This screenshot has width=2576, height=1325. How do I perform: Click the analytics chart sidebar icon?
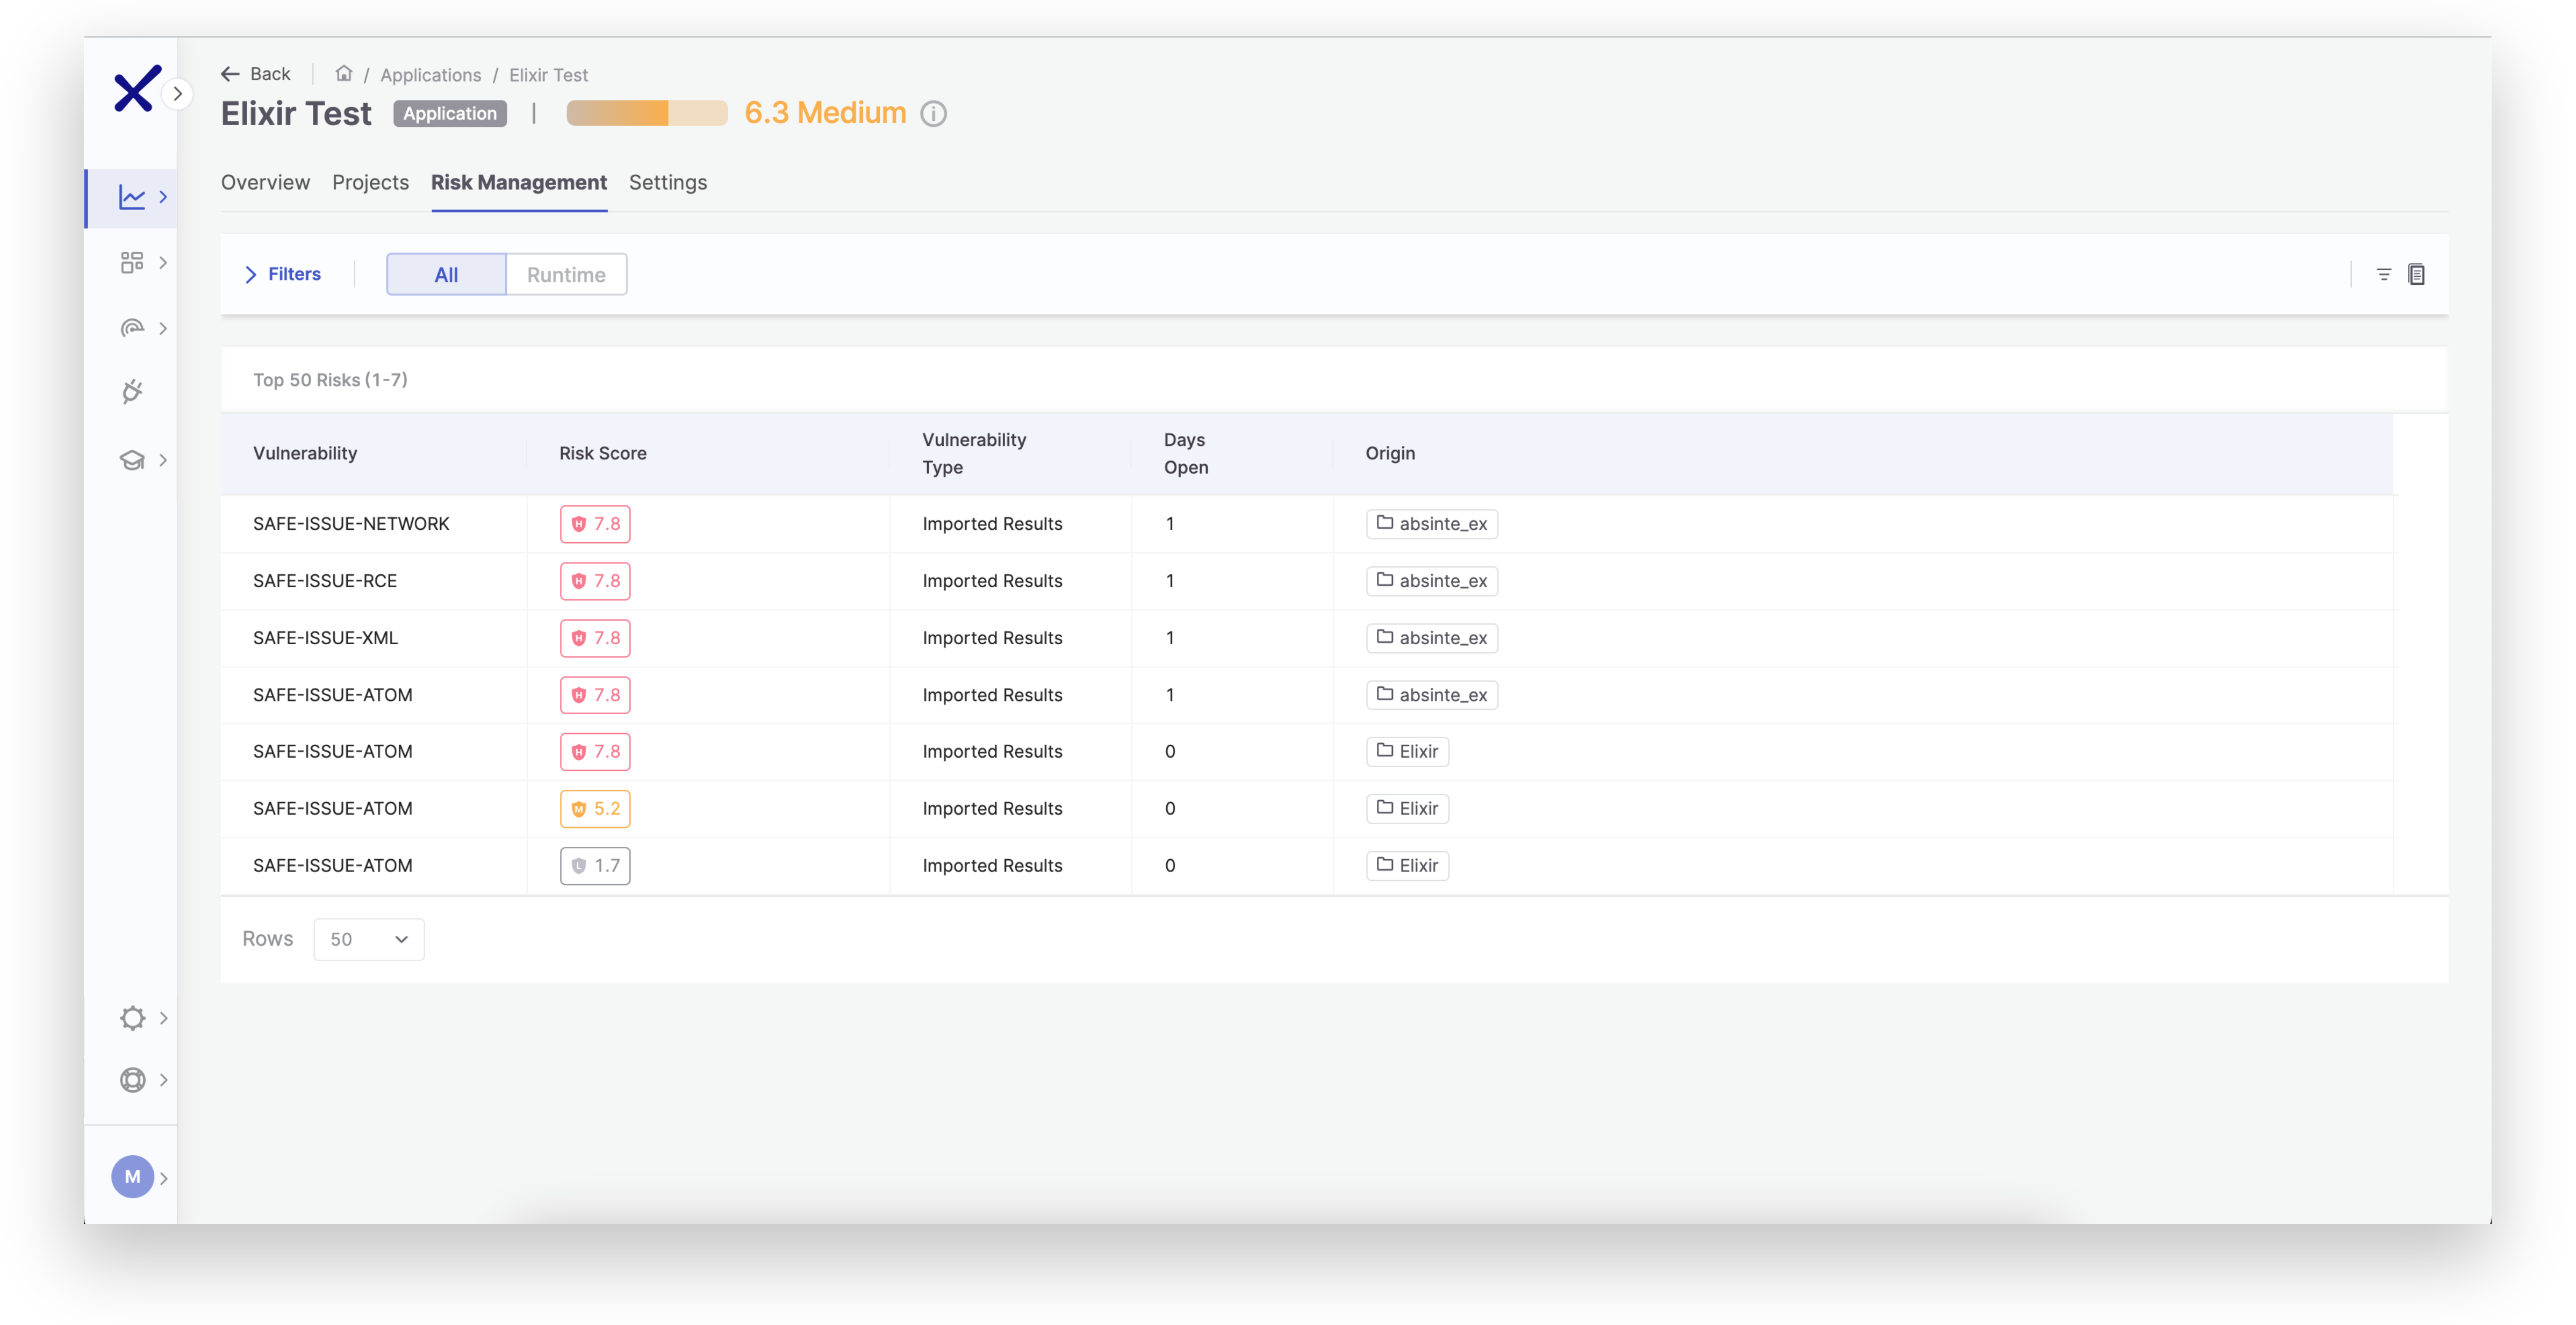coord(132,197)
